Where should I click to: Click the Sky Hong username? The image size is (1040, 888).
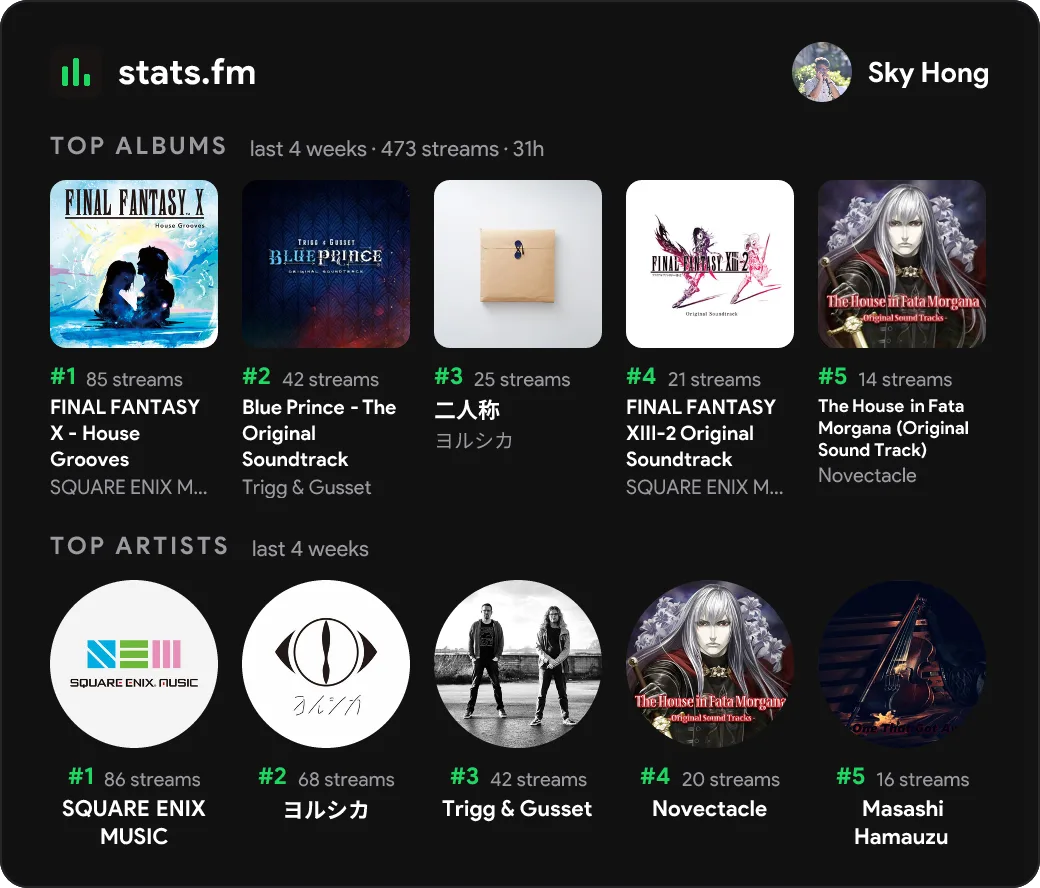(928, 73)
